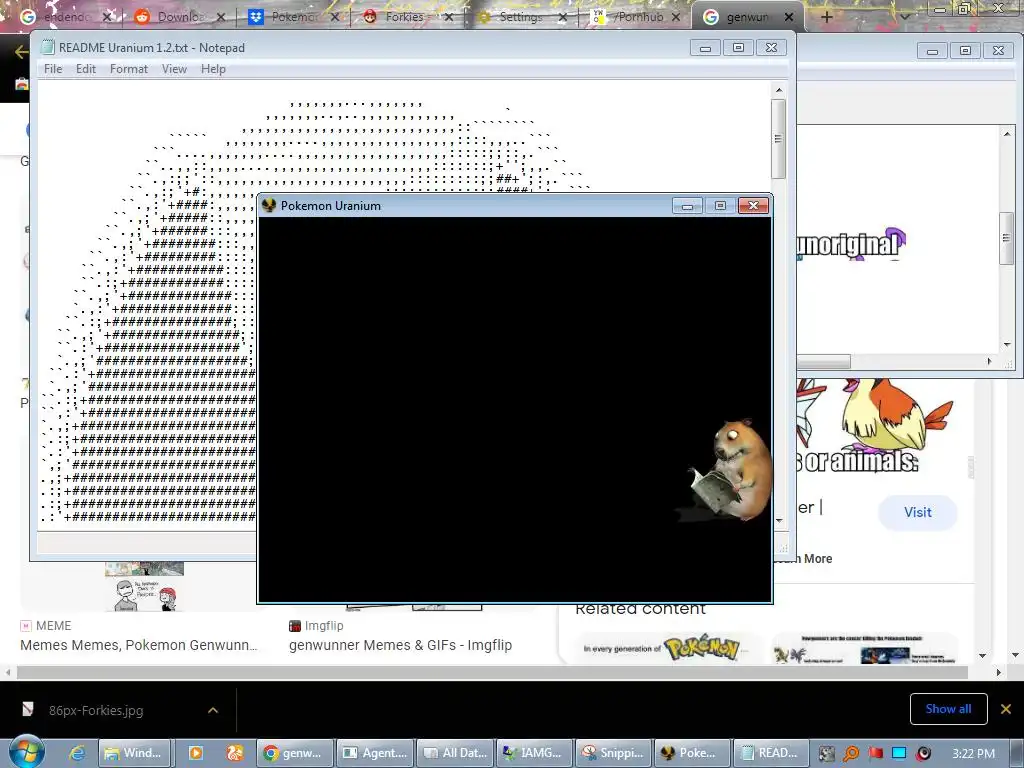Click the rear window vertical scrollbar thumb
The height and width of the screenshot is (768, 1024).
(1006, 238)
